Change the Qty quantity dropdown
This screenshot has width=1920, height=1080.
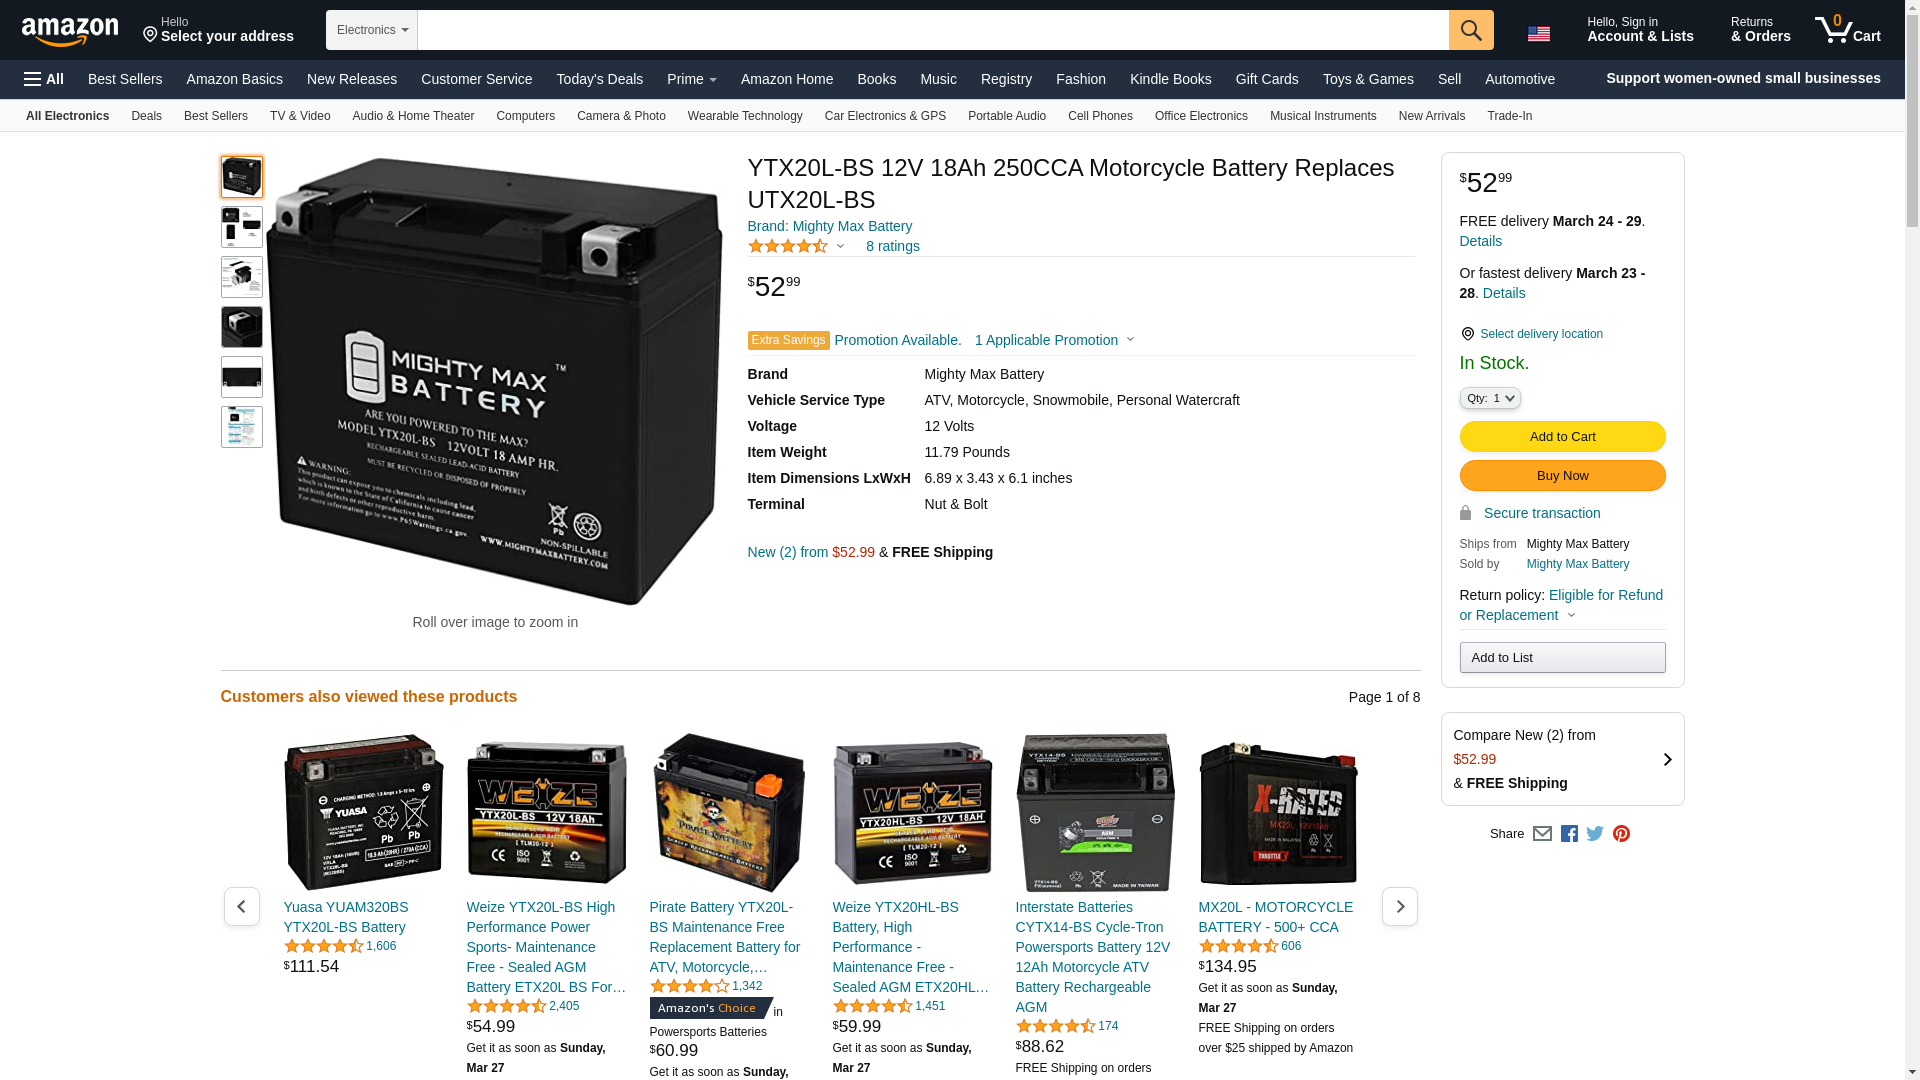point(1490,398)
